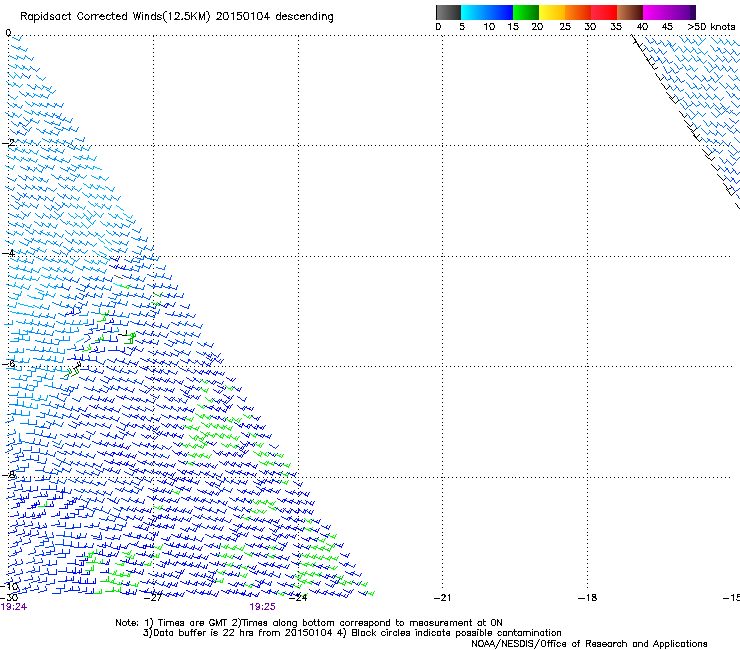Image resolution: width=740 pixels, height=650 pixels.
Task: Click the '10' legend scale label
Action: 489,27
